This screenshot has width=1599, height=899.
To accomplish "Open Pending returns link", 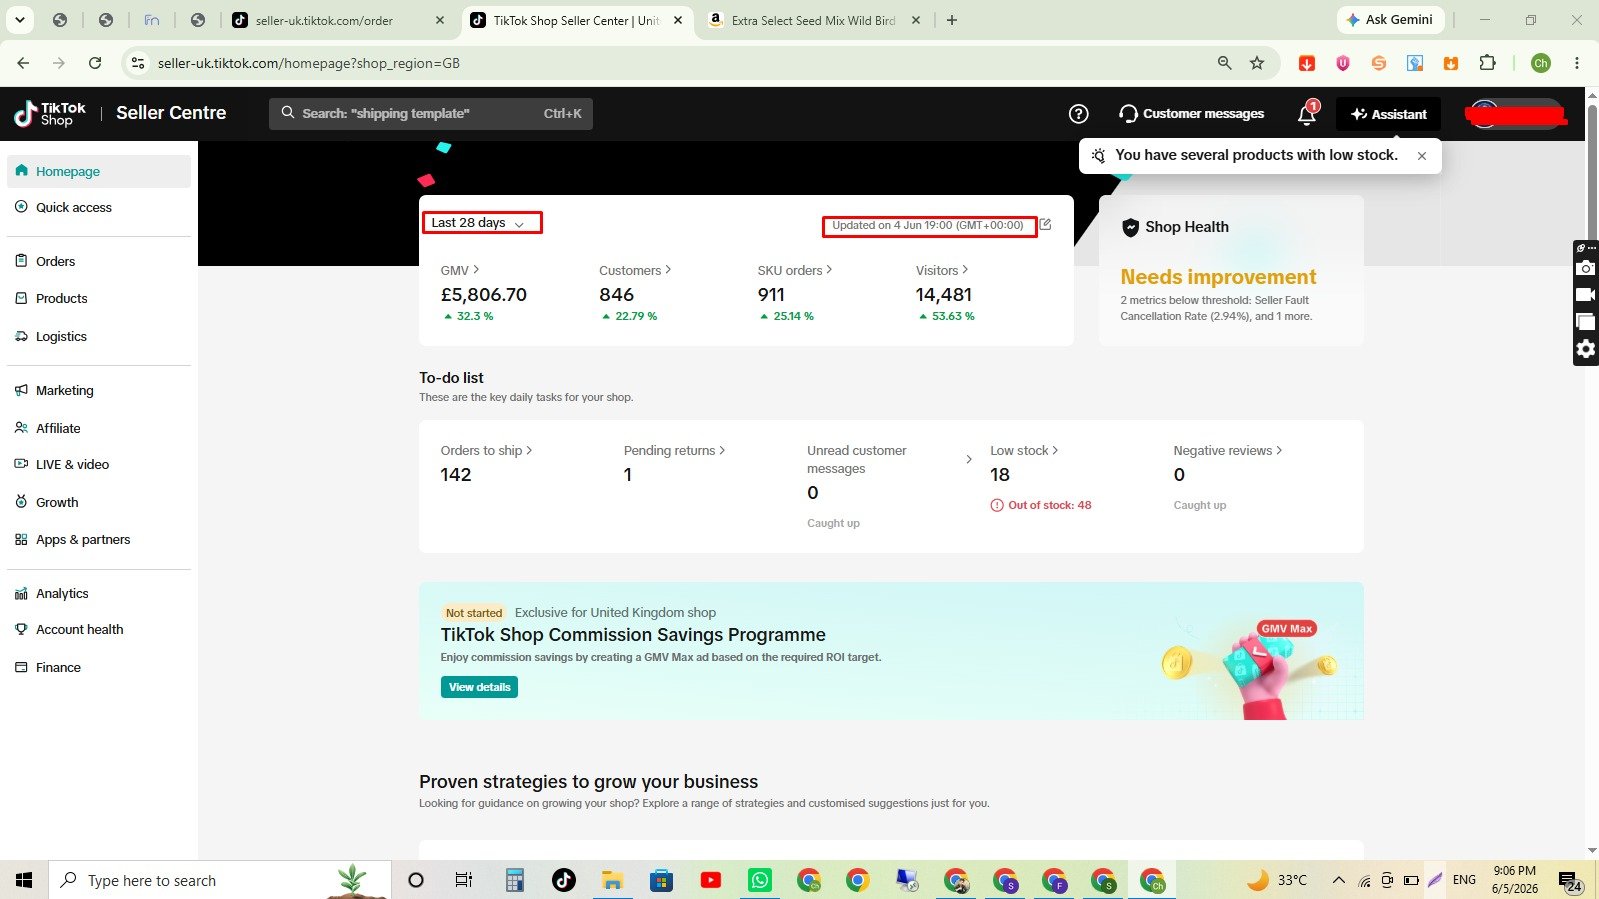I will (x=674, y=451).
